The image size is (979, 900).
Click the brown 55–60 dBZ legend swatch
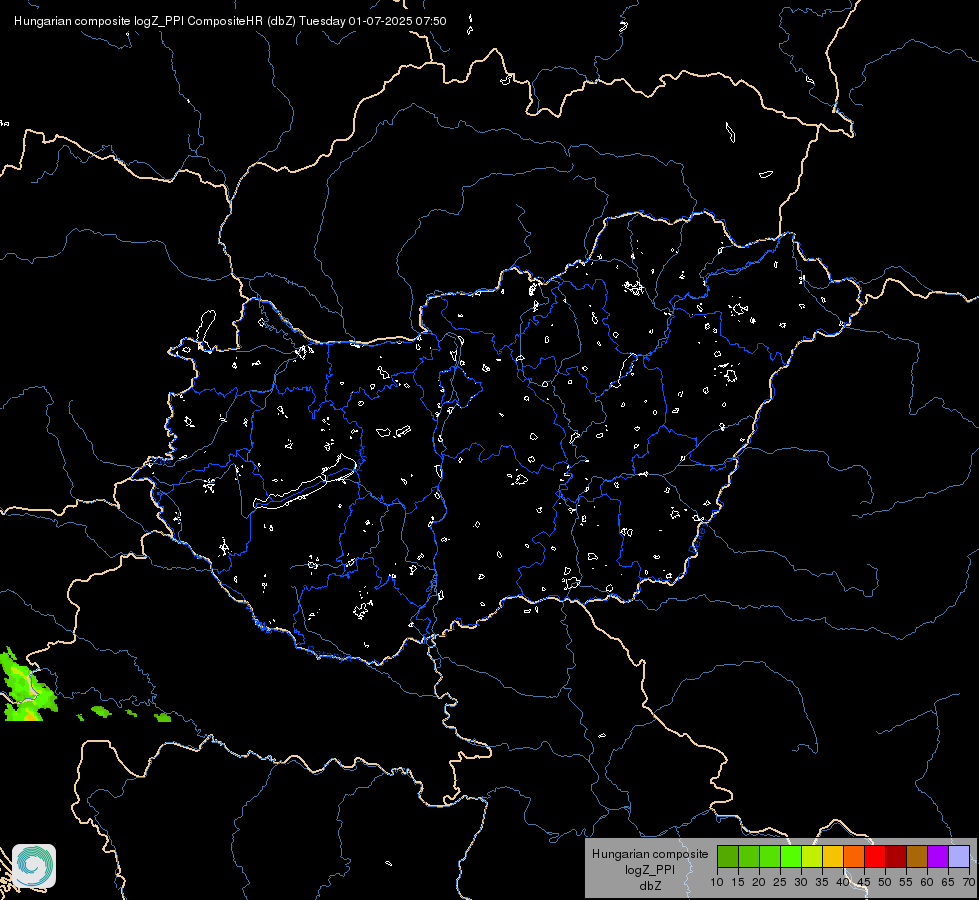pyautogui.click(x=917, y=856)
